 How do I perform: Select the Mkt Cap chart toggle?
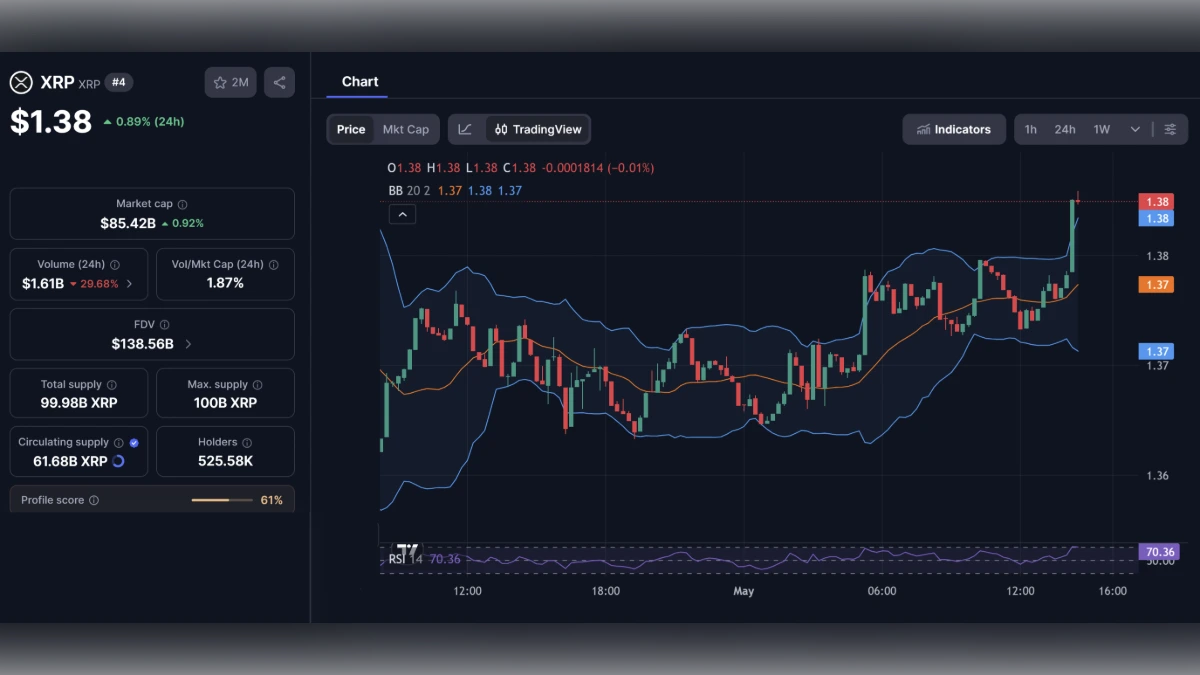tap(406, 129)
